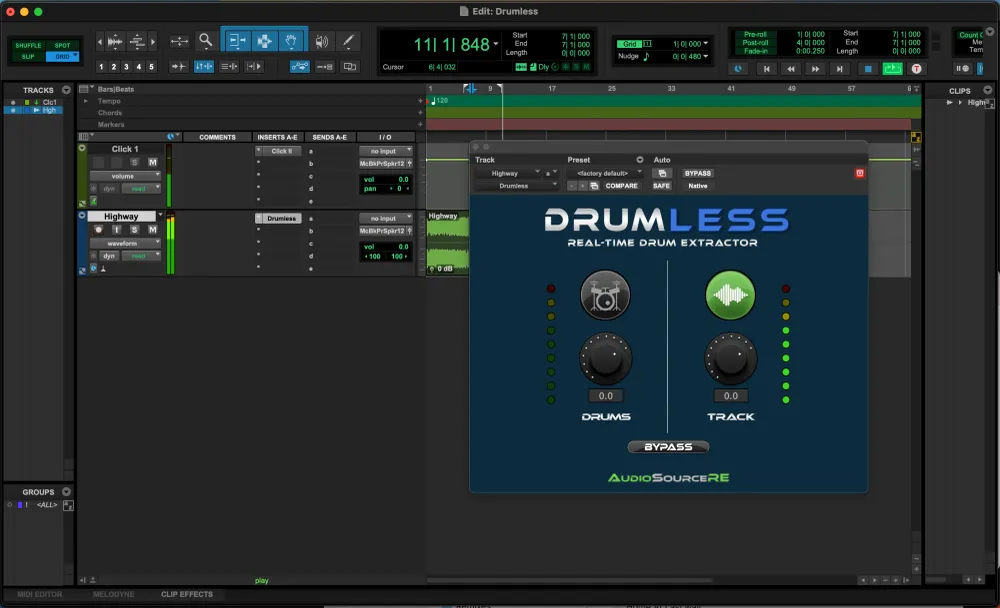Enable SLIP edit mode
Screen dimensions: 1000x608
[x=28, y=56]
